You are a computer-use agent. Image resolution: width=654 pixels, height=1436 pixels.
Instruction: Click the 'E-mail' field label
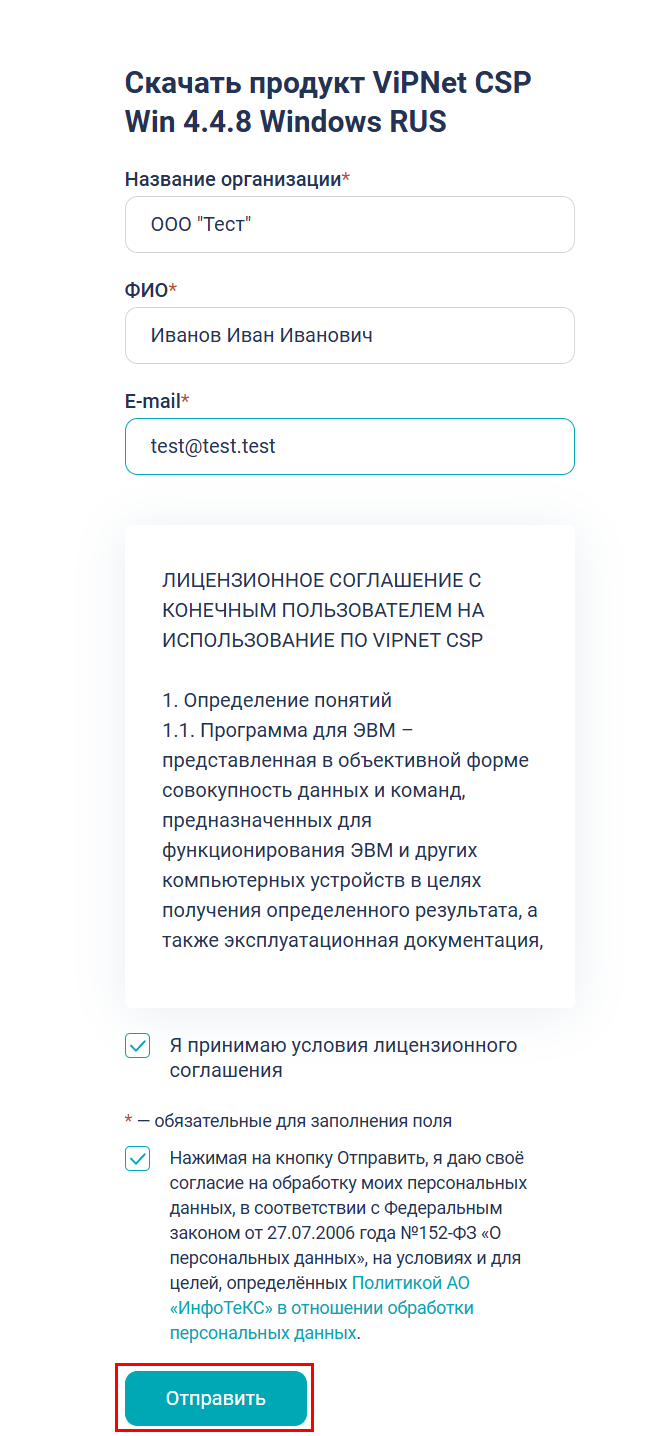pos(152,401)
